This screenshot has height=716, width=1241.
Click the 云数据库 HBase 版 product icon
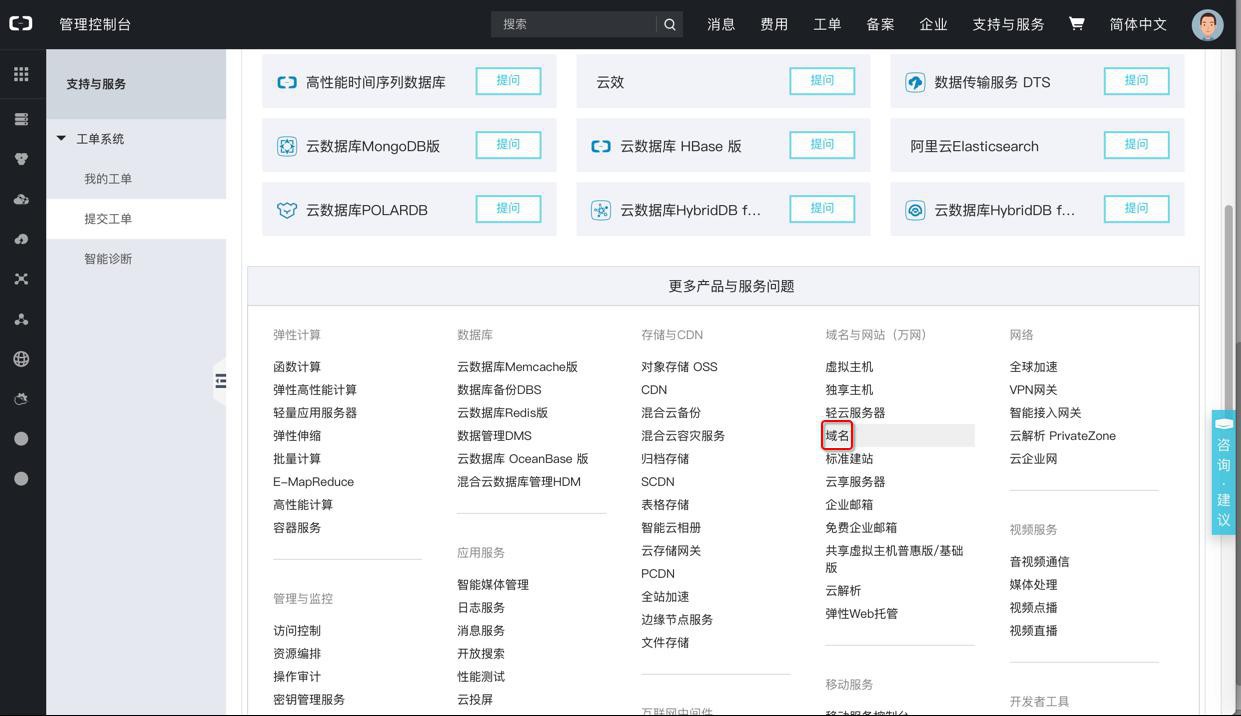click(601, 146)
